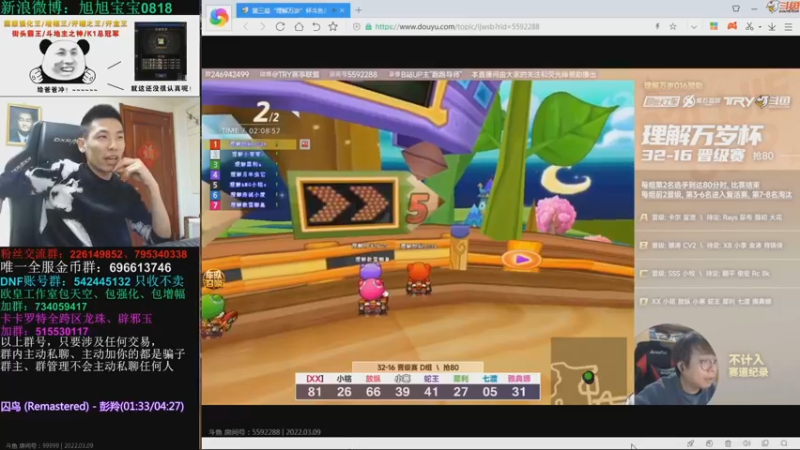Focus the douyu.com address bar
Screen dimensions: 800x450
[x=457, y=27]
